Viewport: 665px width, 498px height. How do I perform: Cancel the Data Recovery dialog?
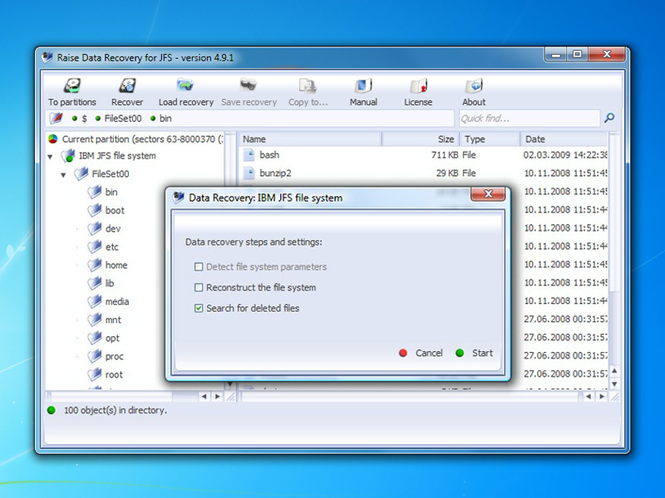point(421,353)
